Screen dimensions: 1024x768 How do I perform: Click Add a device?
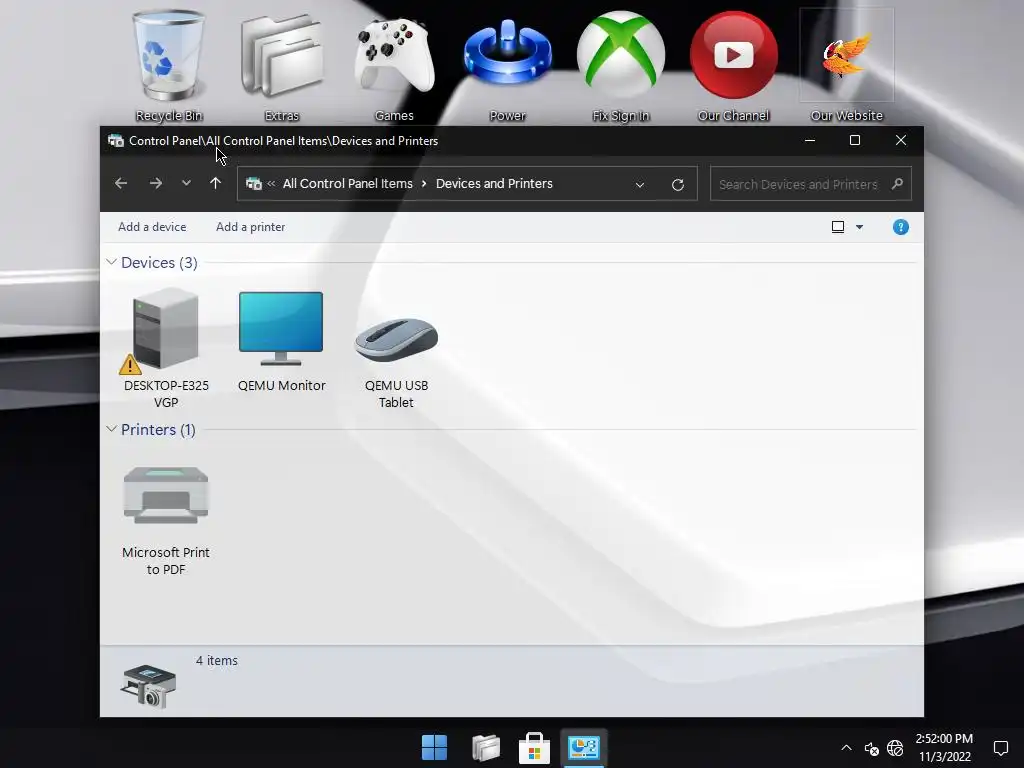point(152,227)
